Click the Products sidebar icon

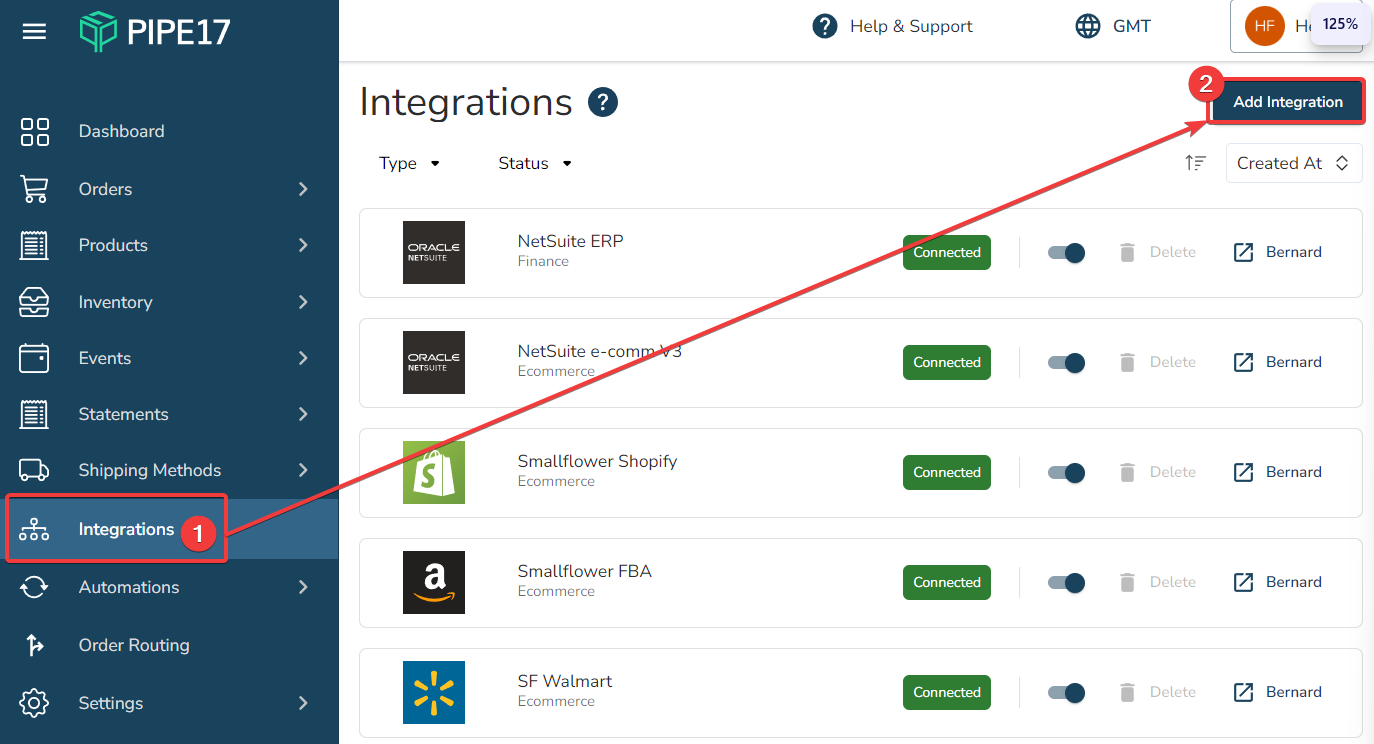[x=34, y=245]
